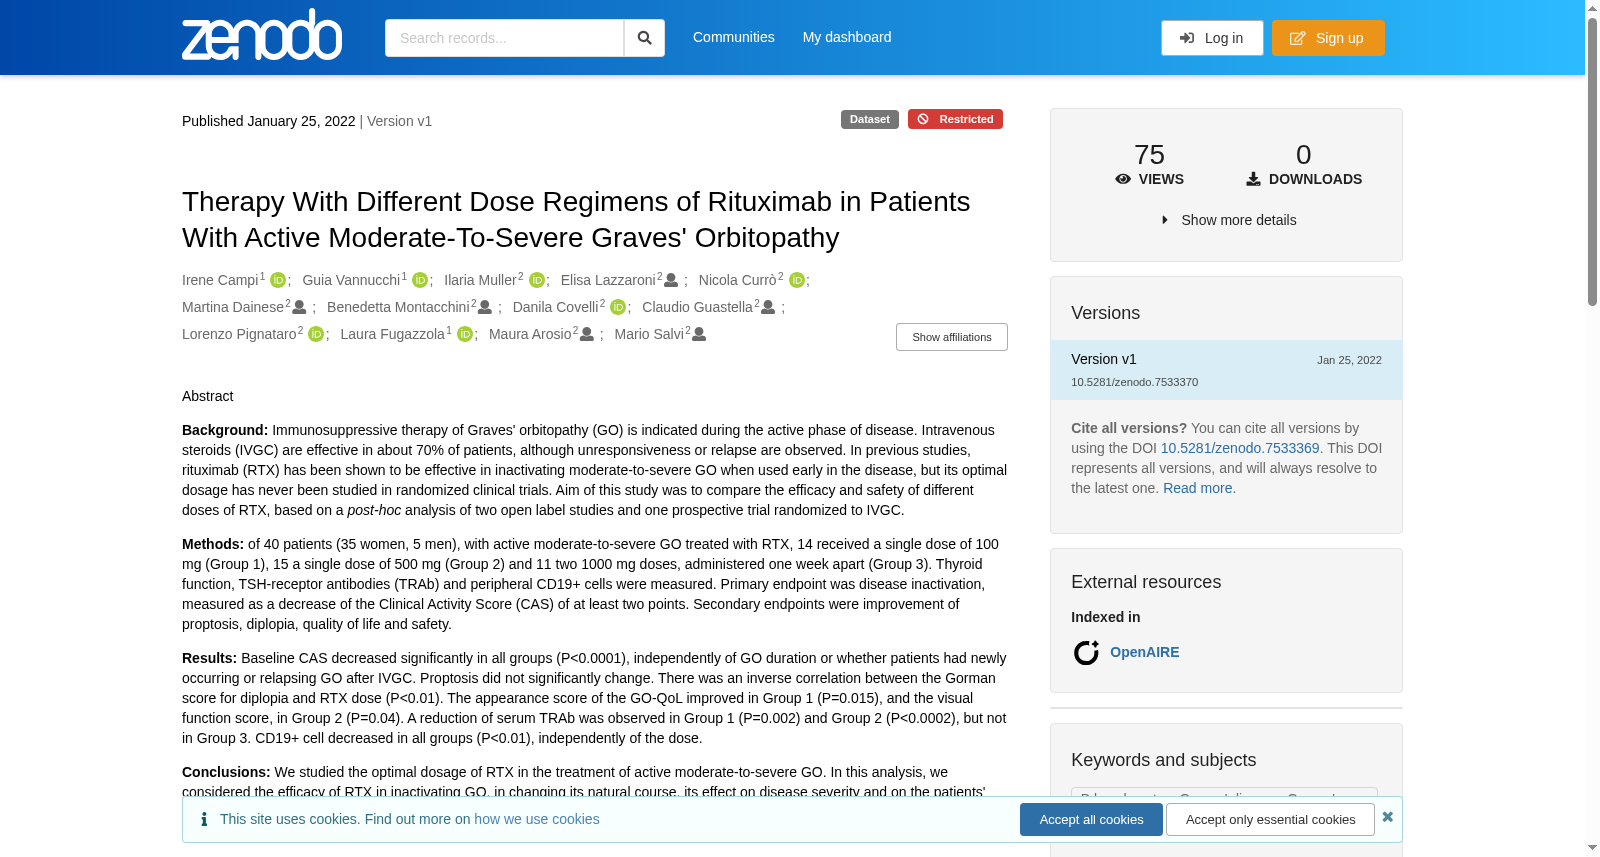The image size is (1600, 857).
Task: Click person icon beside Maura Arosio
Action: coord(587,334)
